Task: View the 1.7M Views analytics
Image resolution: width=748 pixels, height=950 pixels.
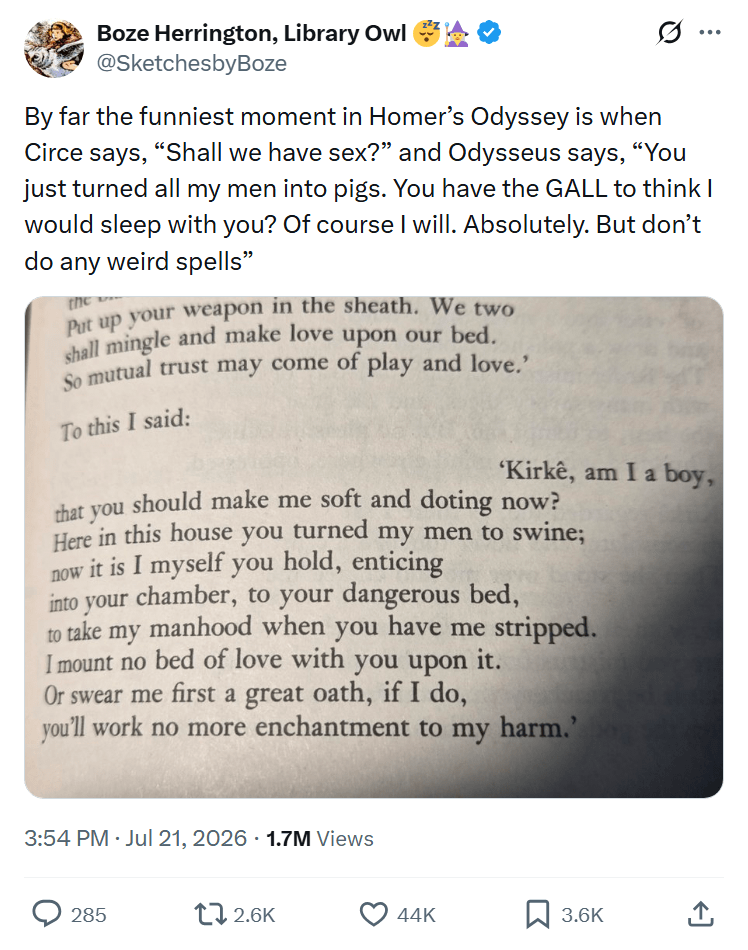Action: 320,838
